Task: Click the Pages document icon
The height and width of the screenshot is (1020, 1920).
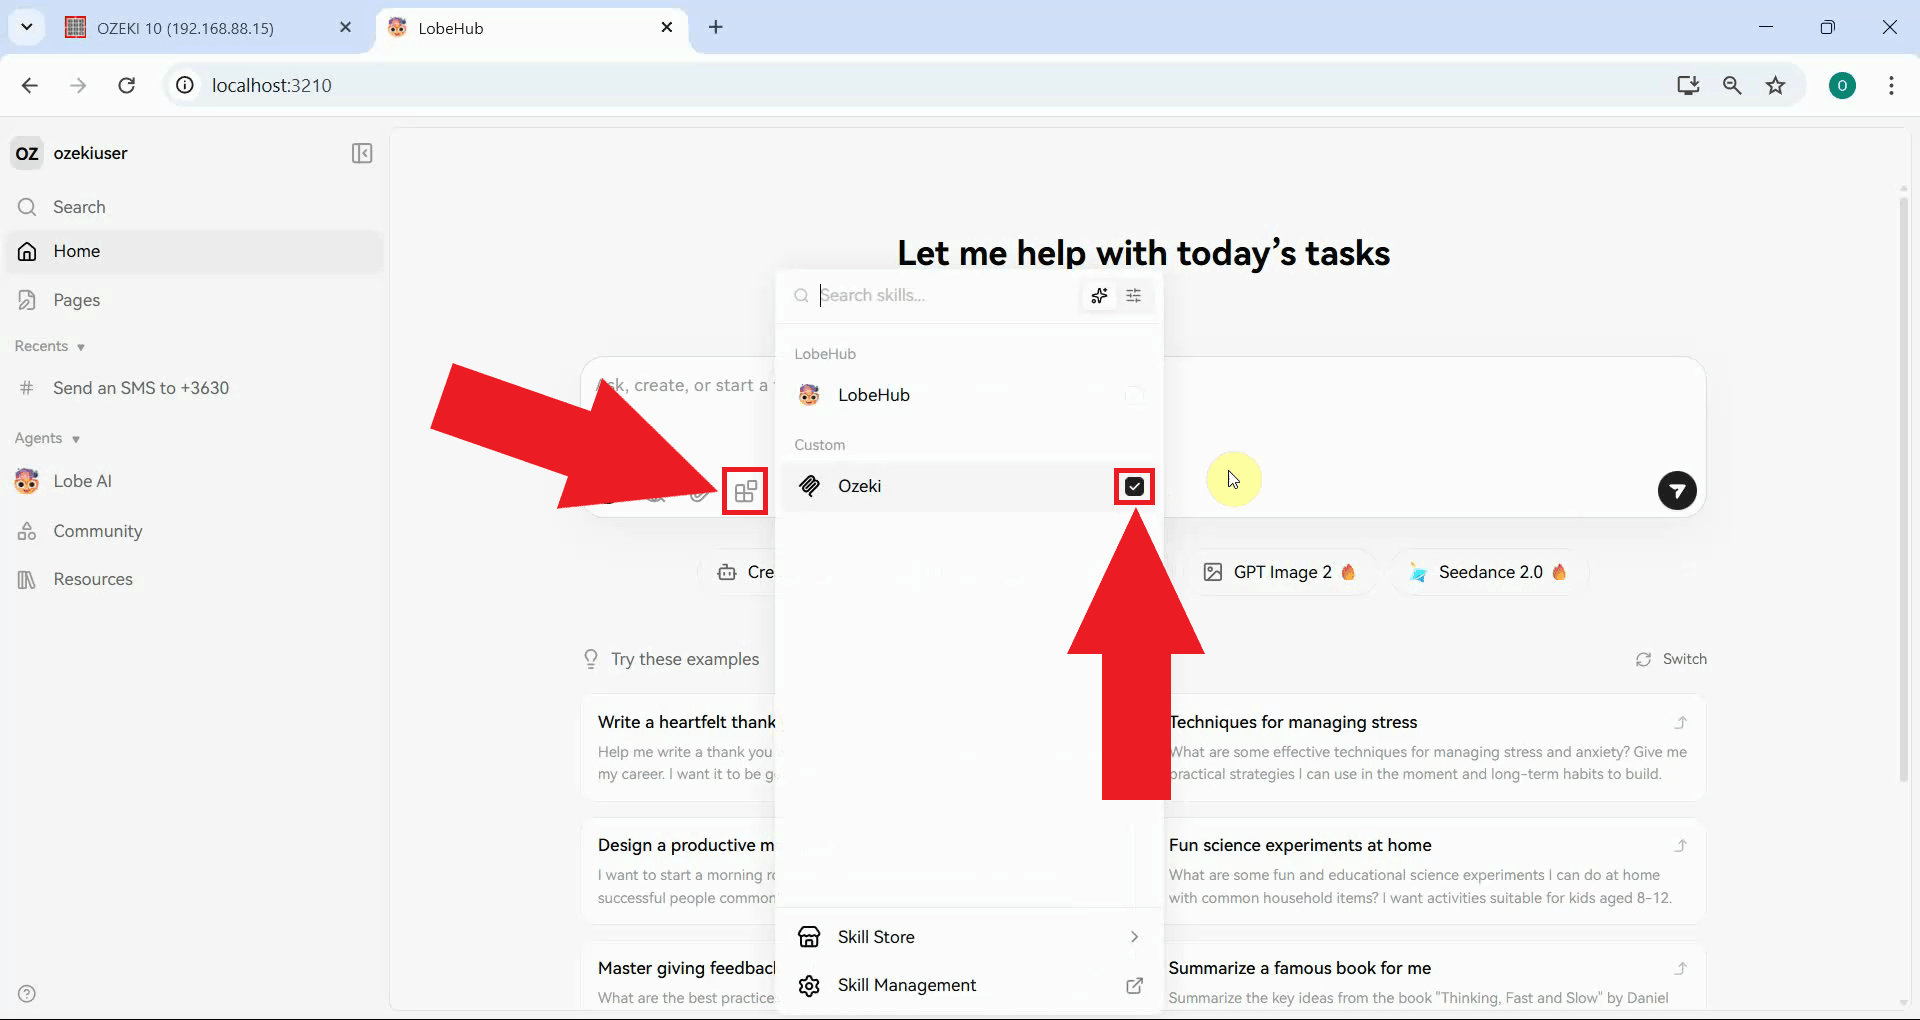Action: click(x=27, y=300)
